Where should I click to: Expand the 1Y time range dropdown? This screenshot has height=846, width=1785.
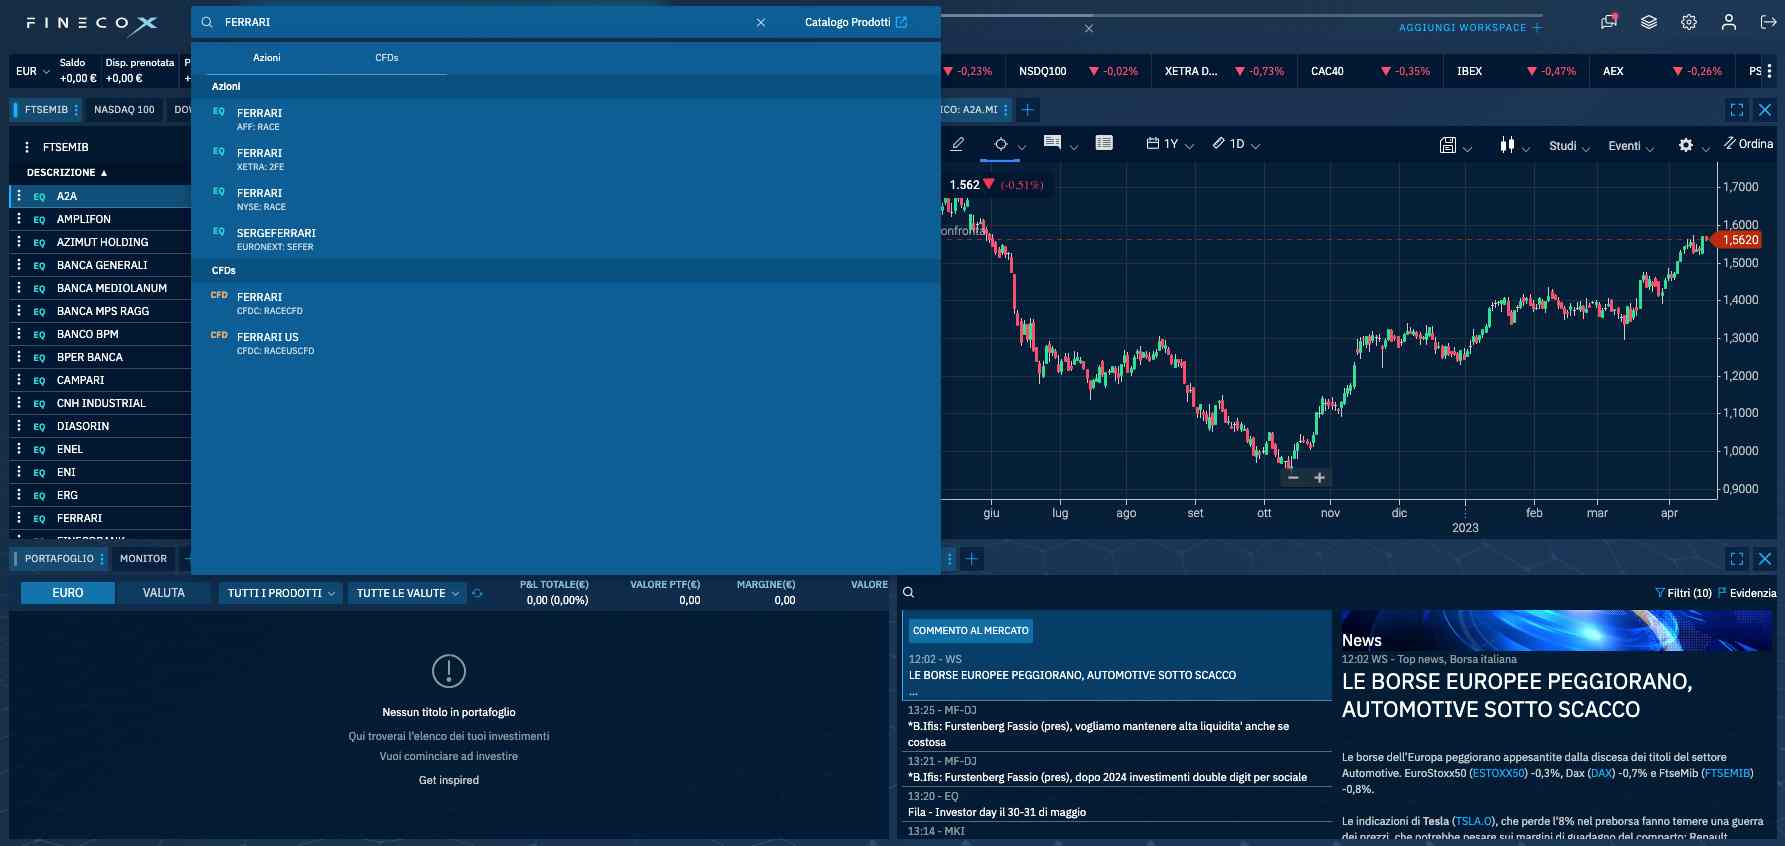[1170, 144]
